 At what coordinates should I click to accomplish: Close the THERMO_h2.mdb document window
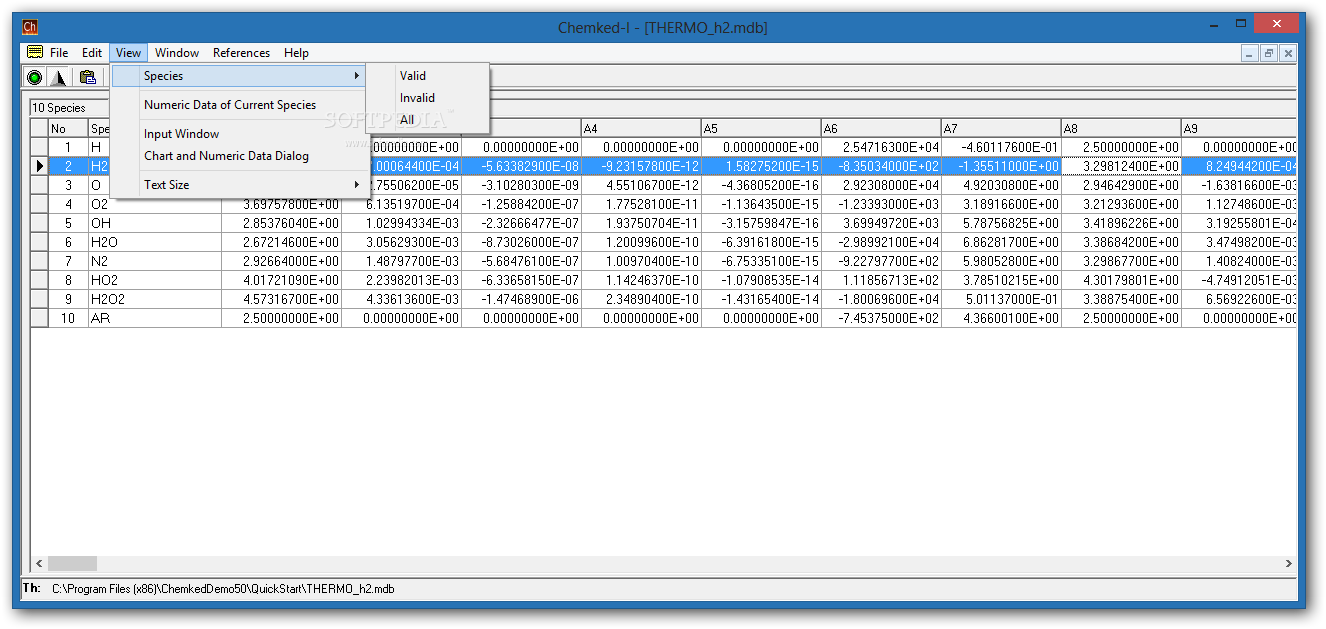1288,53
